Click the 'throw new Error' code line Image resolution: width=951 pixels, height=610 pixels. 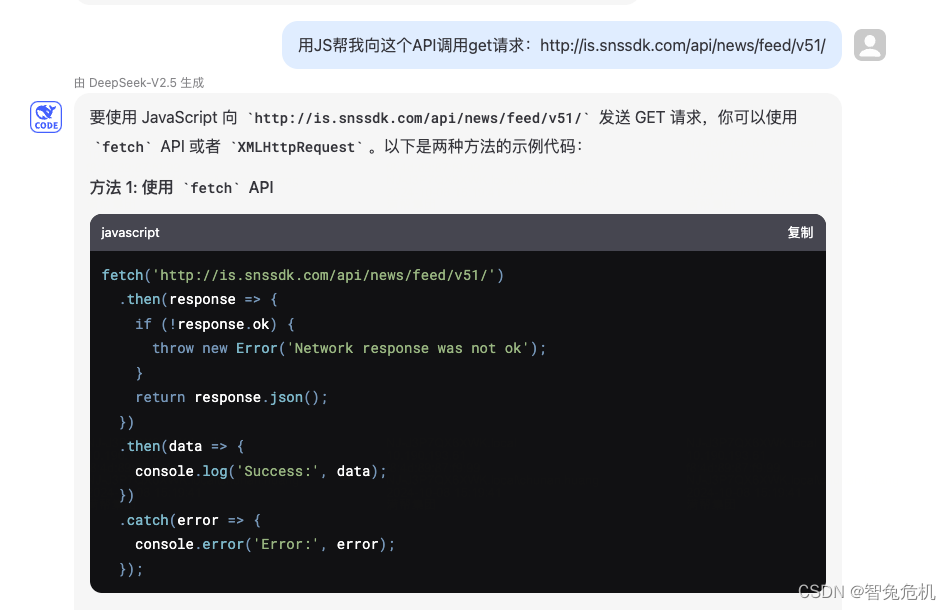[349, 348]
